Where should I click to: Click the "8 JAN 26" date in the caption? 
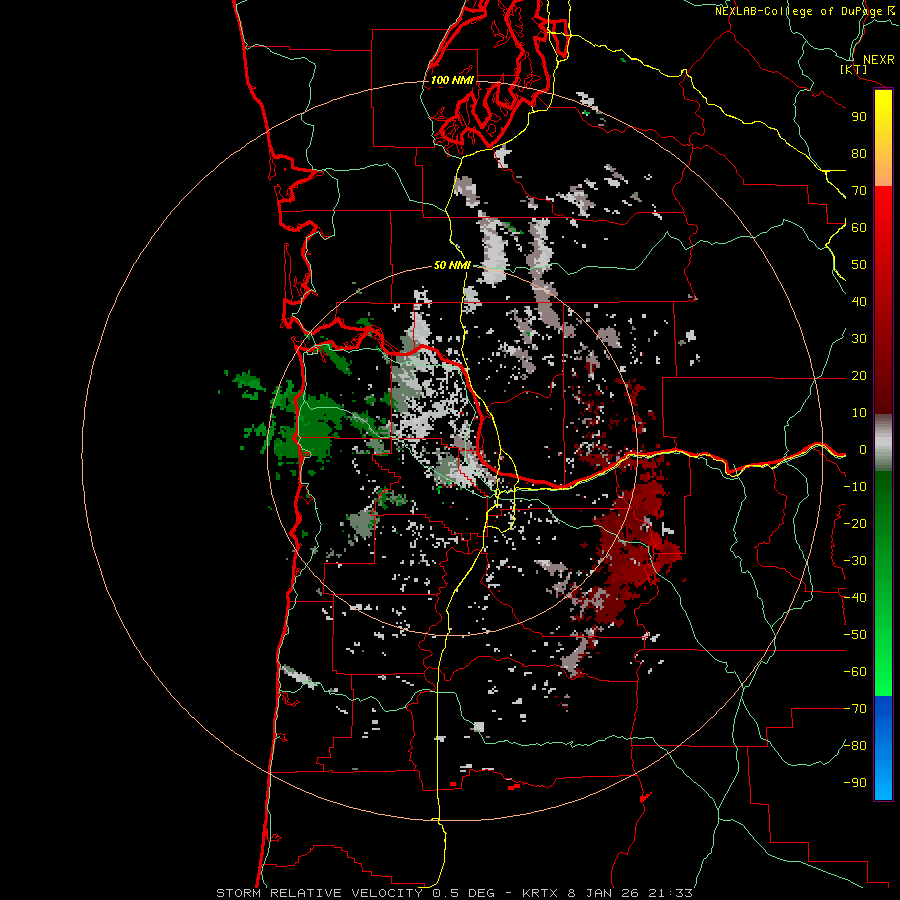click(x=603, y=893)
